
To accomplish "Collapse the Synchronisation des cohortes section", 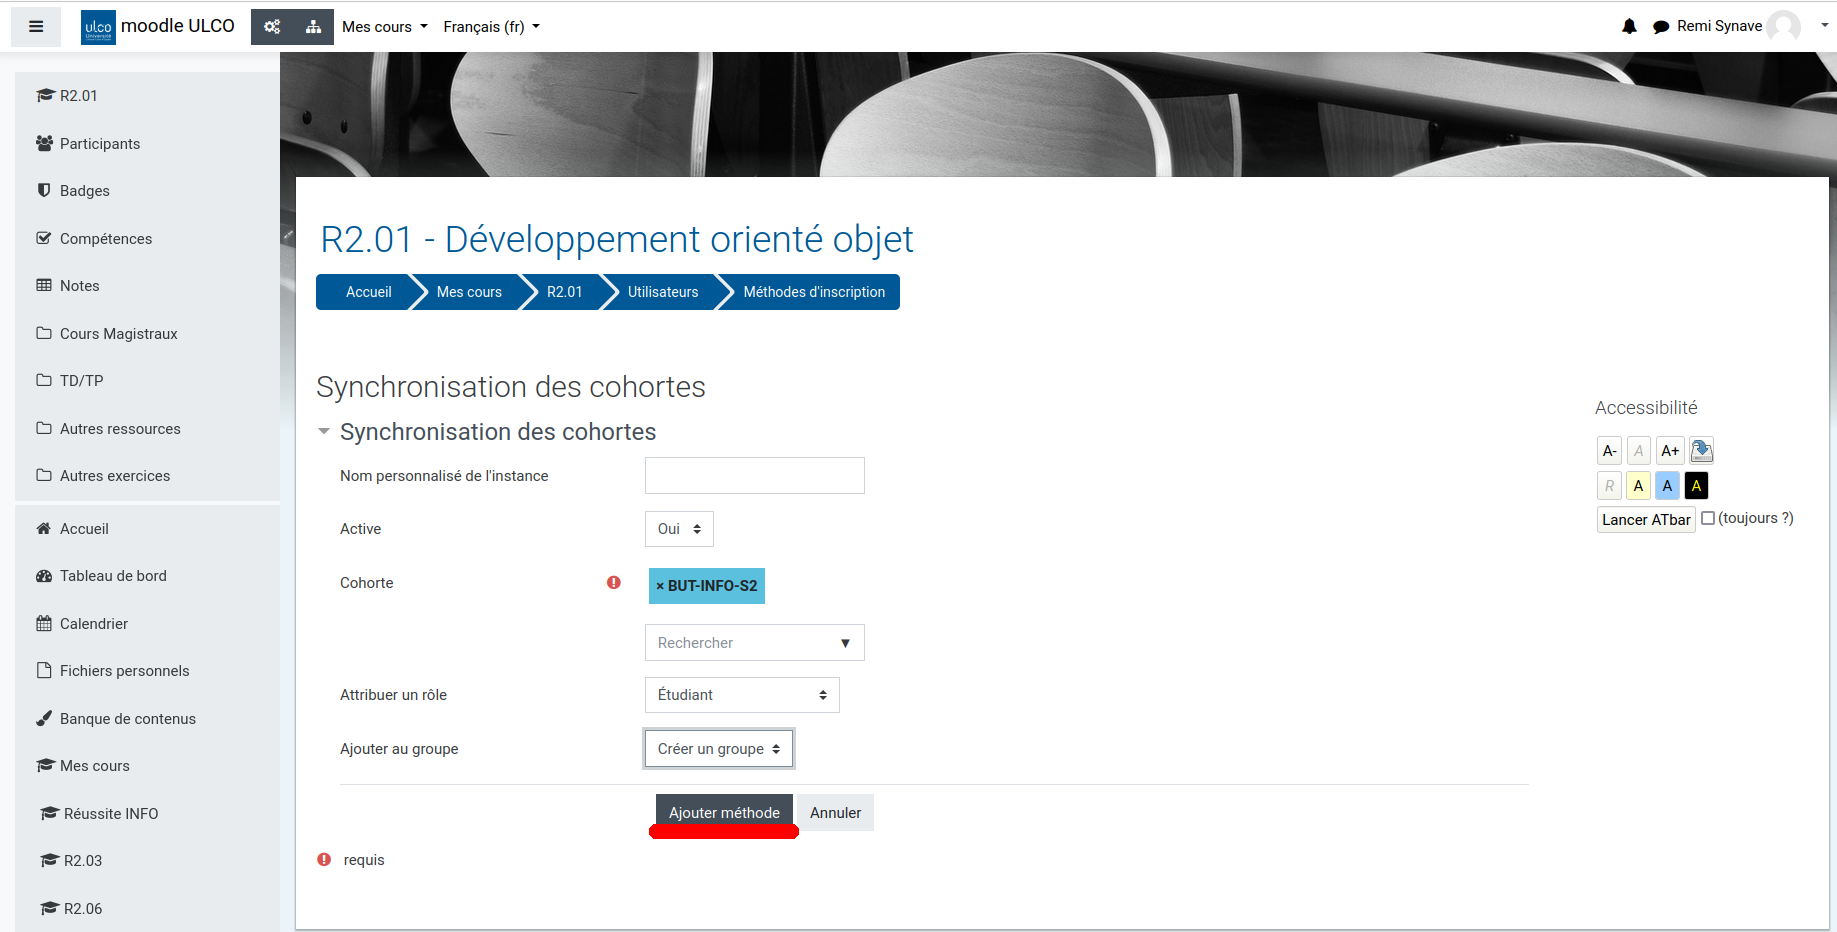I will click(x=324, y=432).
